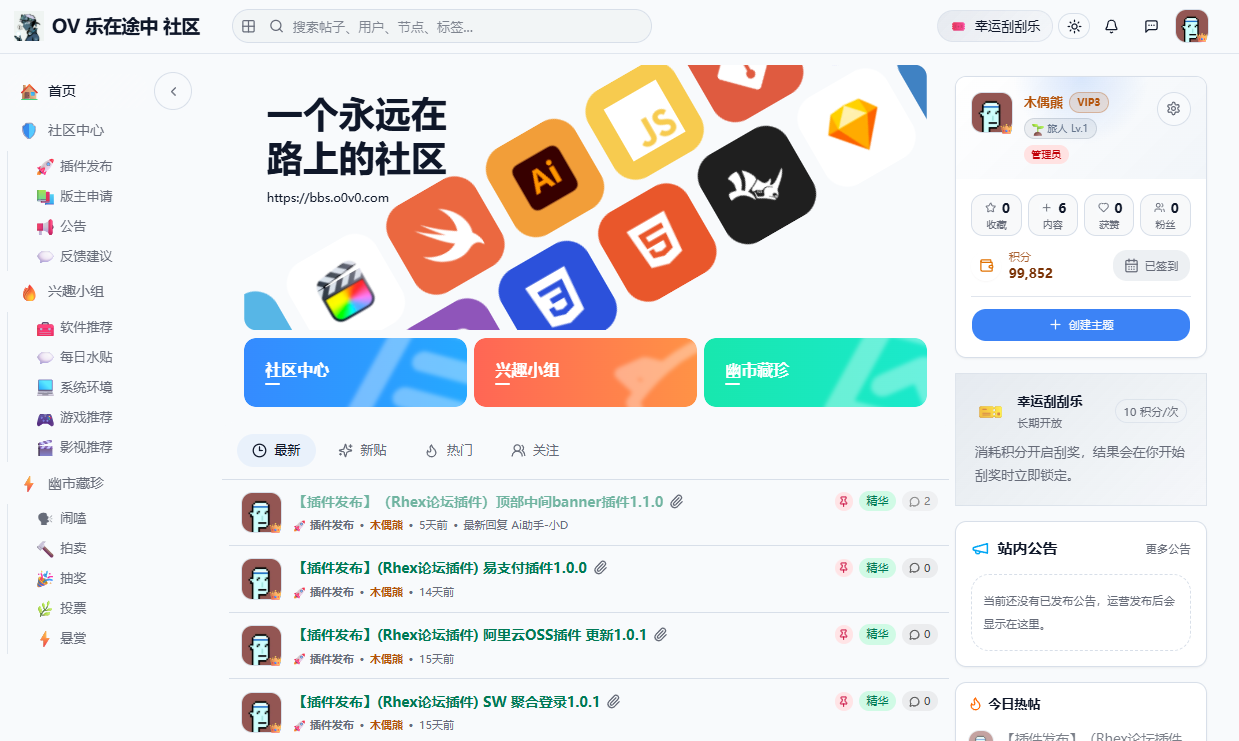The width and height of the screenshot is (1239, 741).
Task: Open the messages chat icon
Action: (1151, 26)
